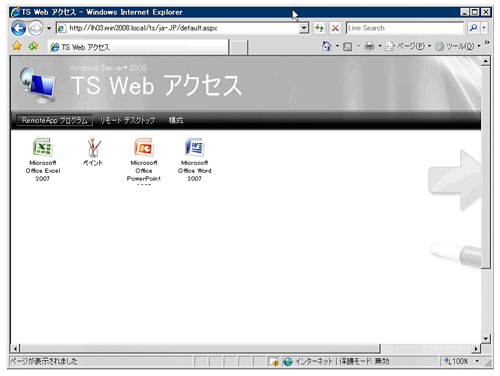Click the popup blocker status bar icon
The image size is (500, 376).
coord(274,361)
